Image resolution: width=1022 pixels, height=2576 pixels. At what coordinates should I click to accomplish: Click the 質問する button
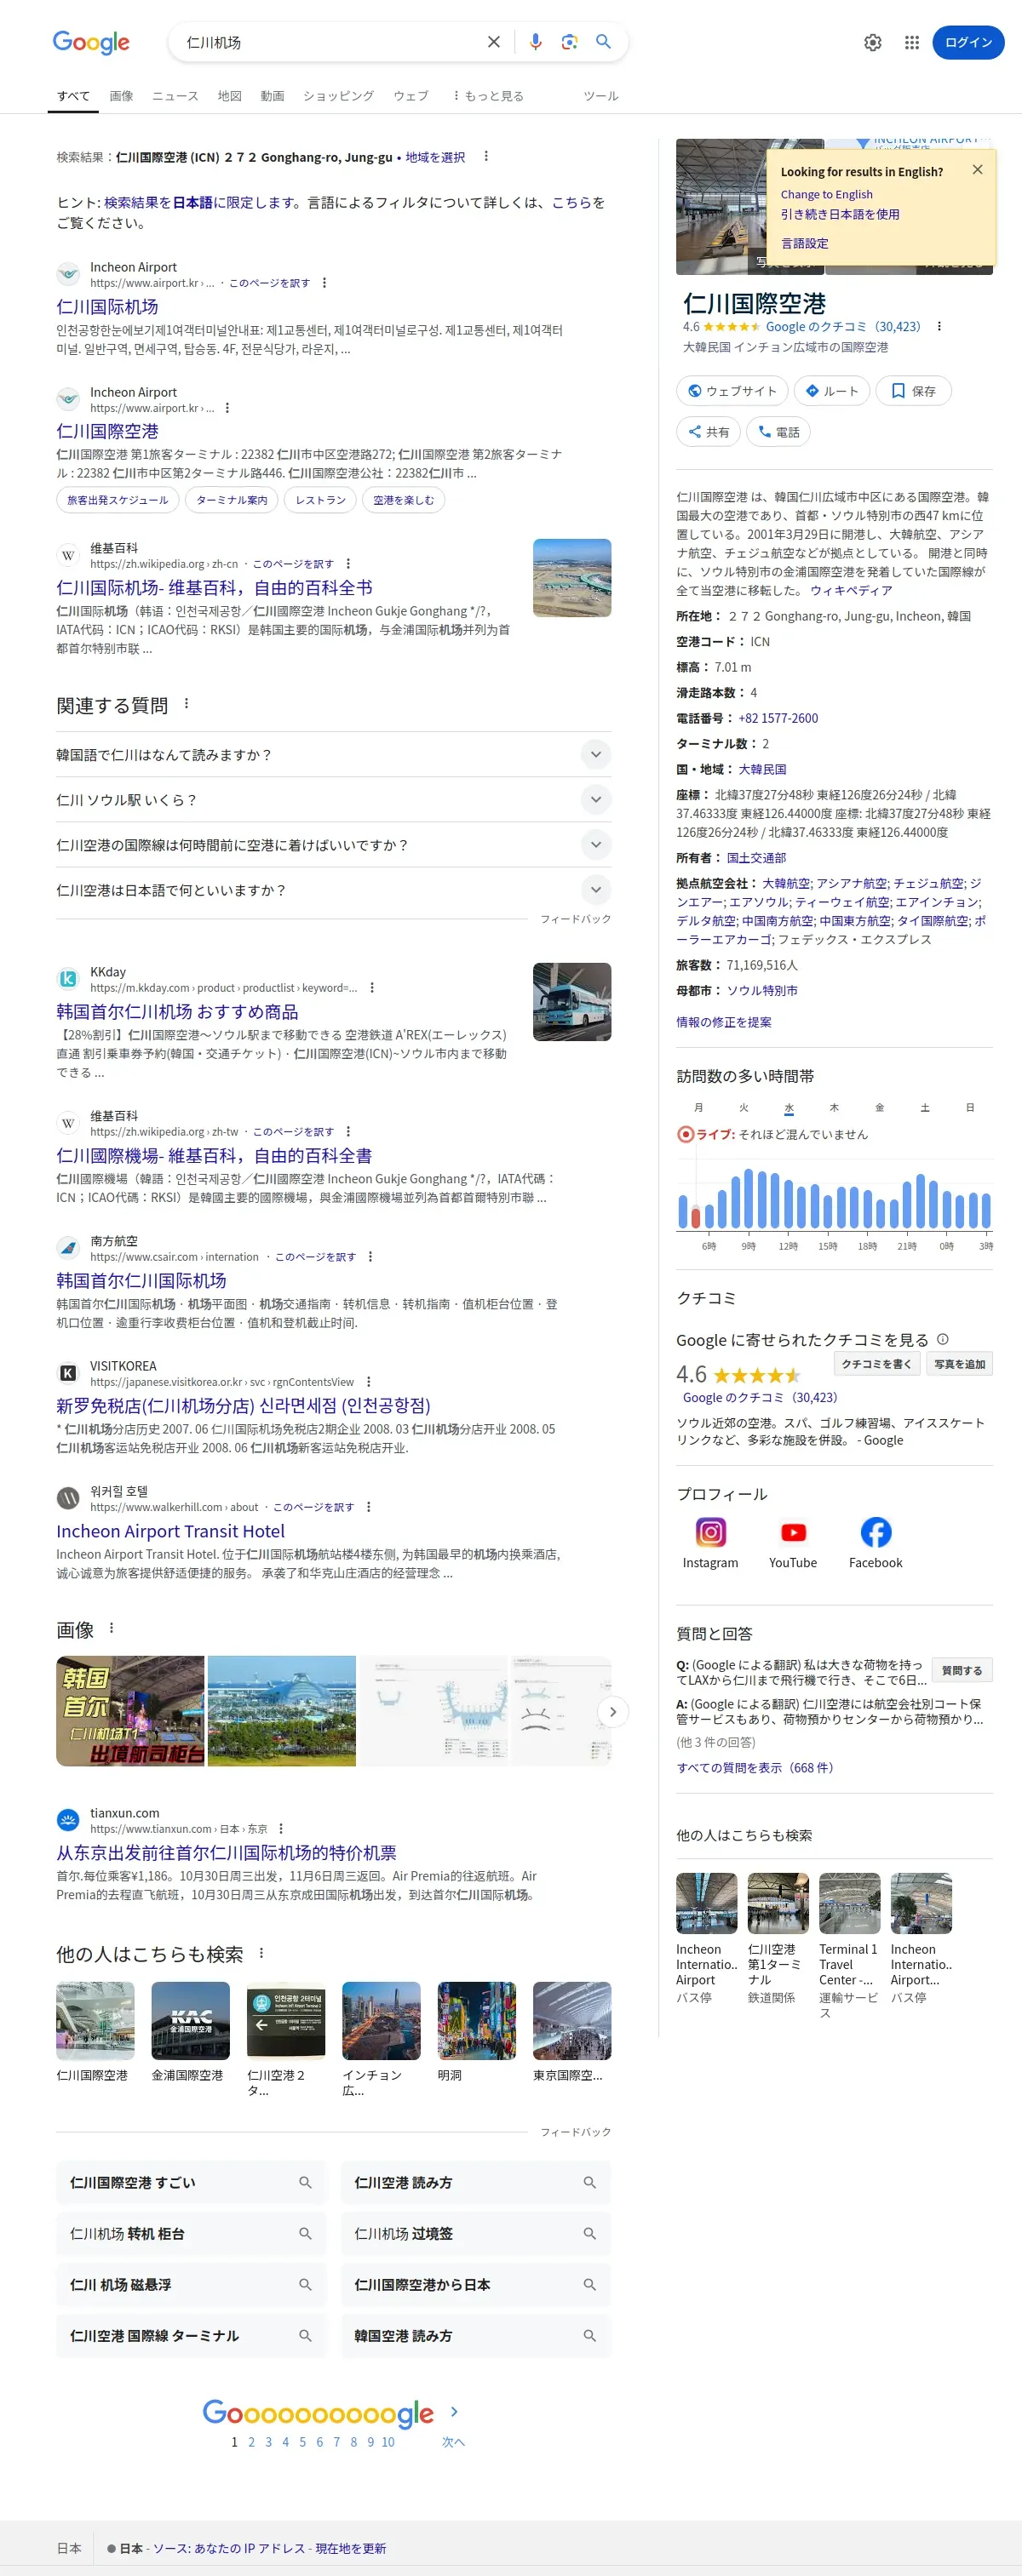click(962, 1670)
